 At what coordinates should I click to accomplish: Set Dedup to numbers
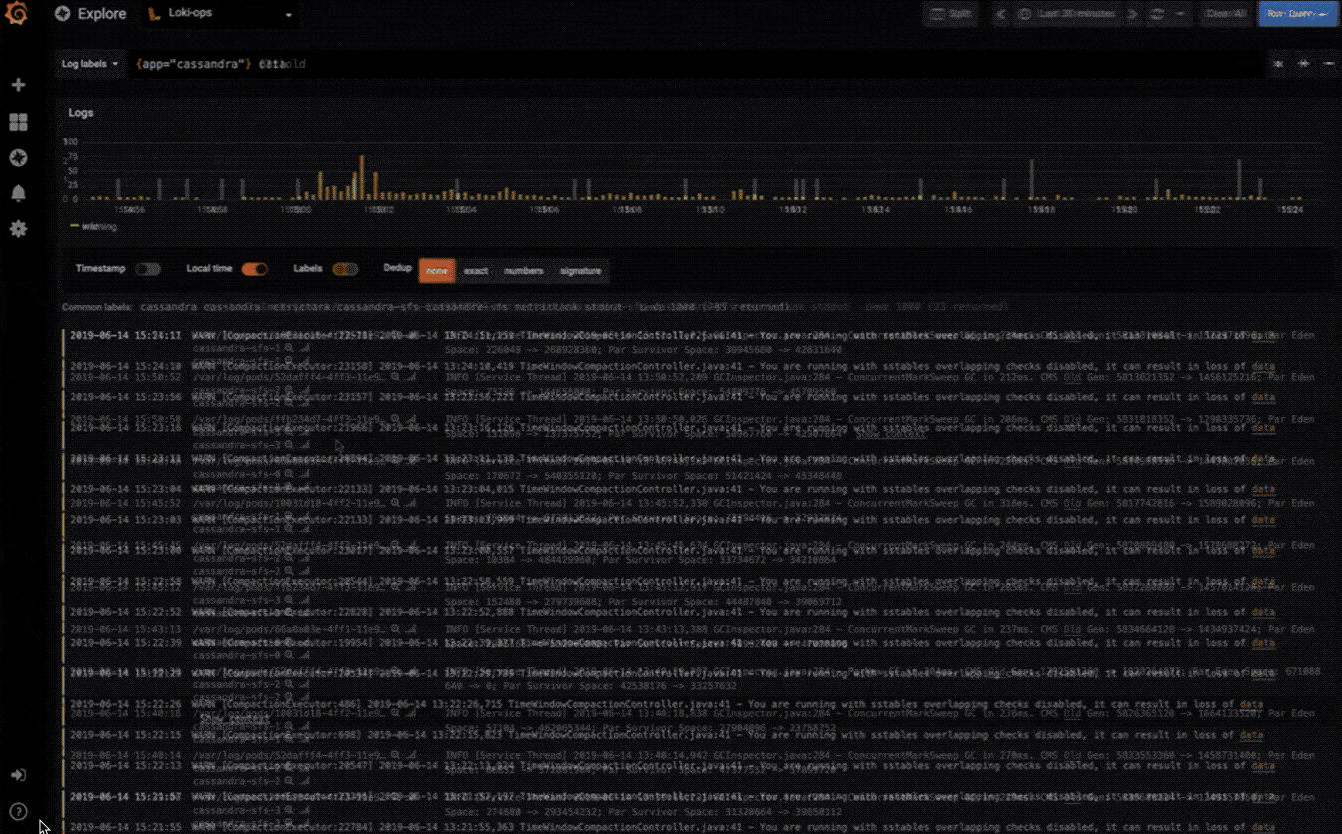pos(523,271)
